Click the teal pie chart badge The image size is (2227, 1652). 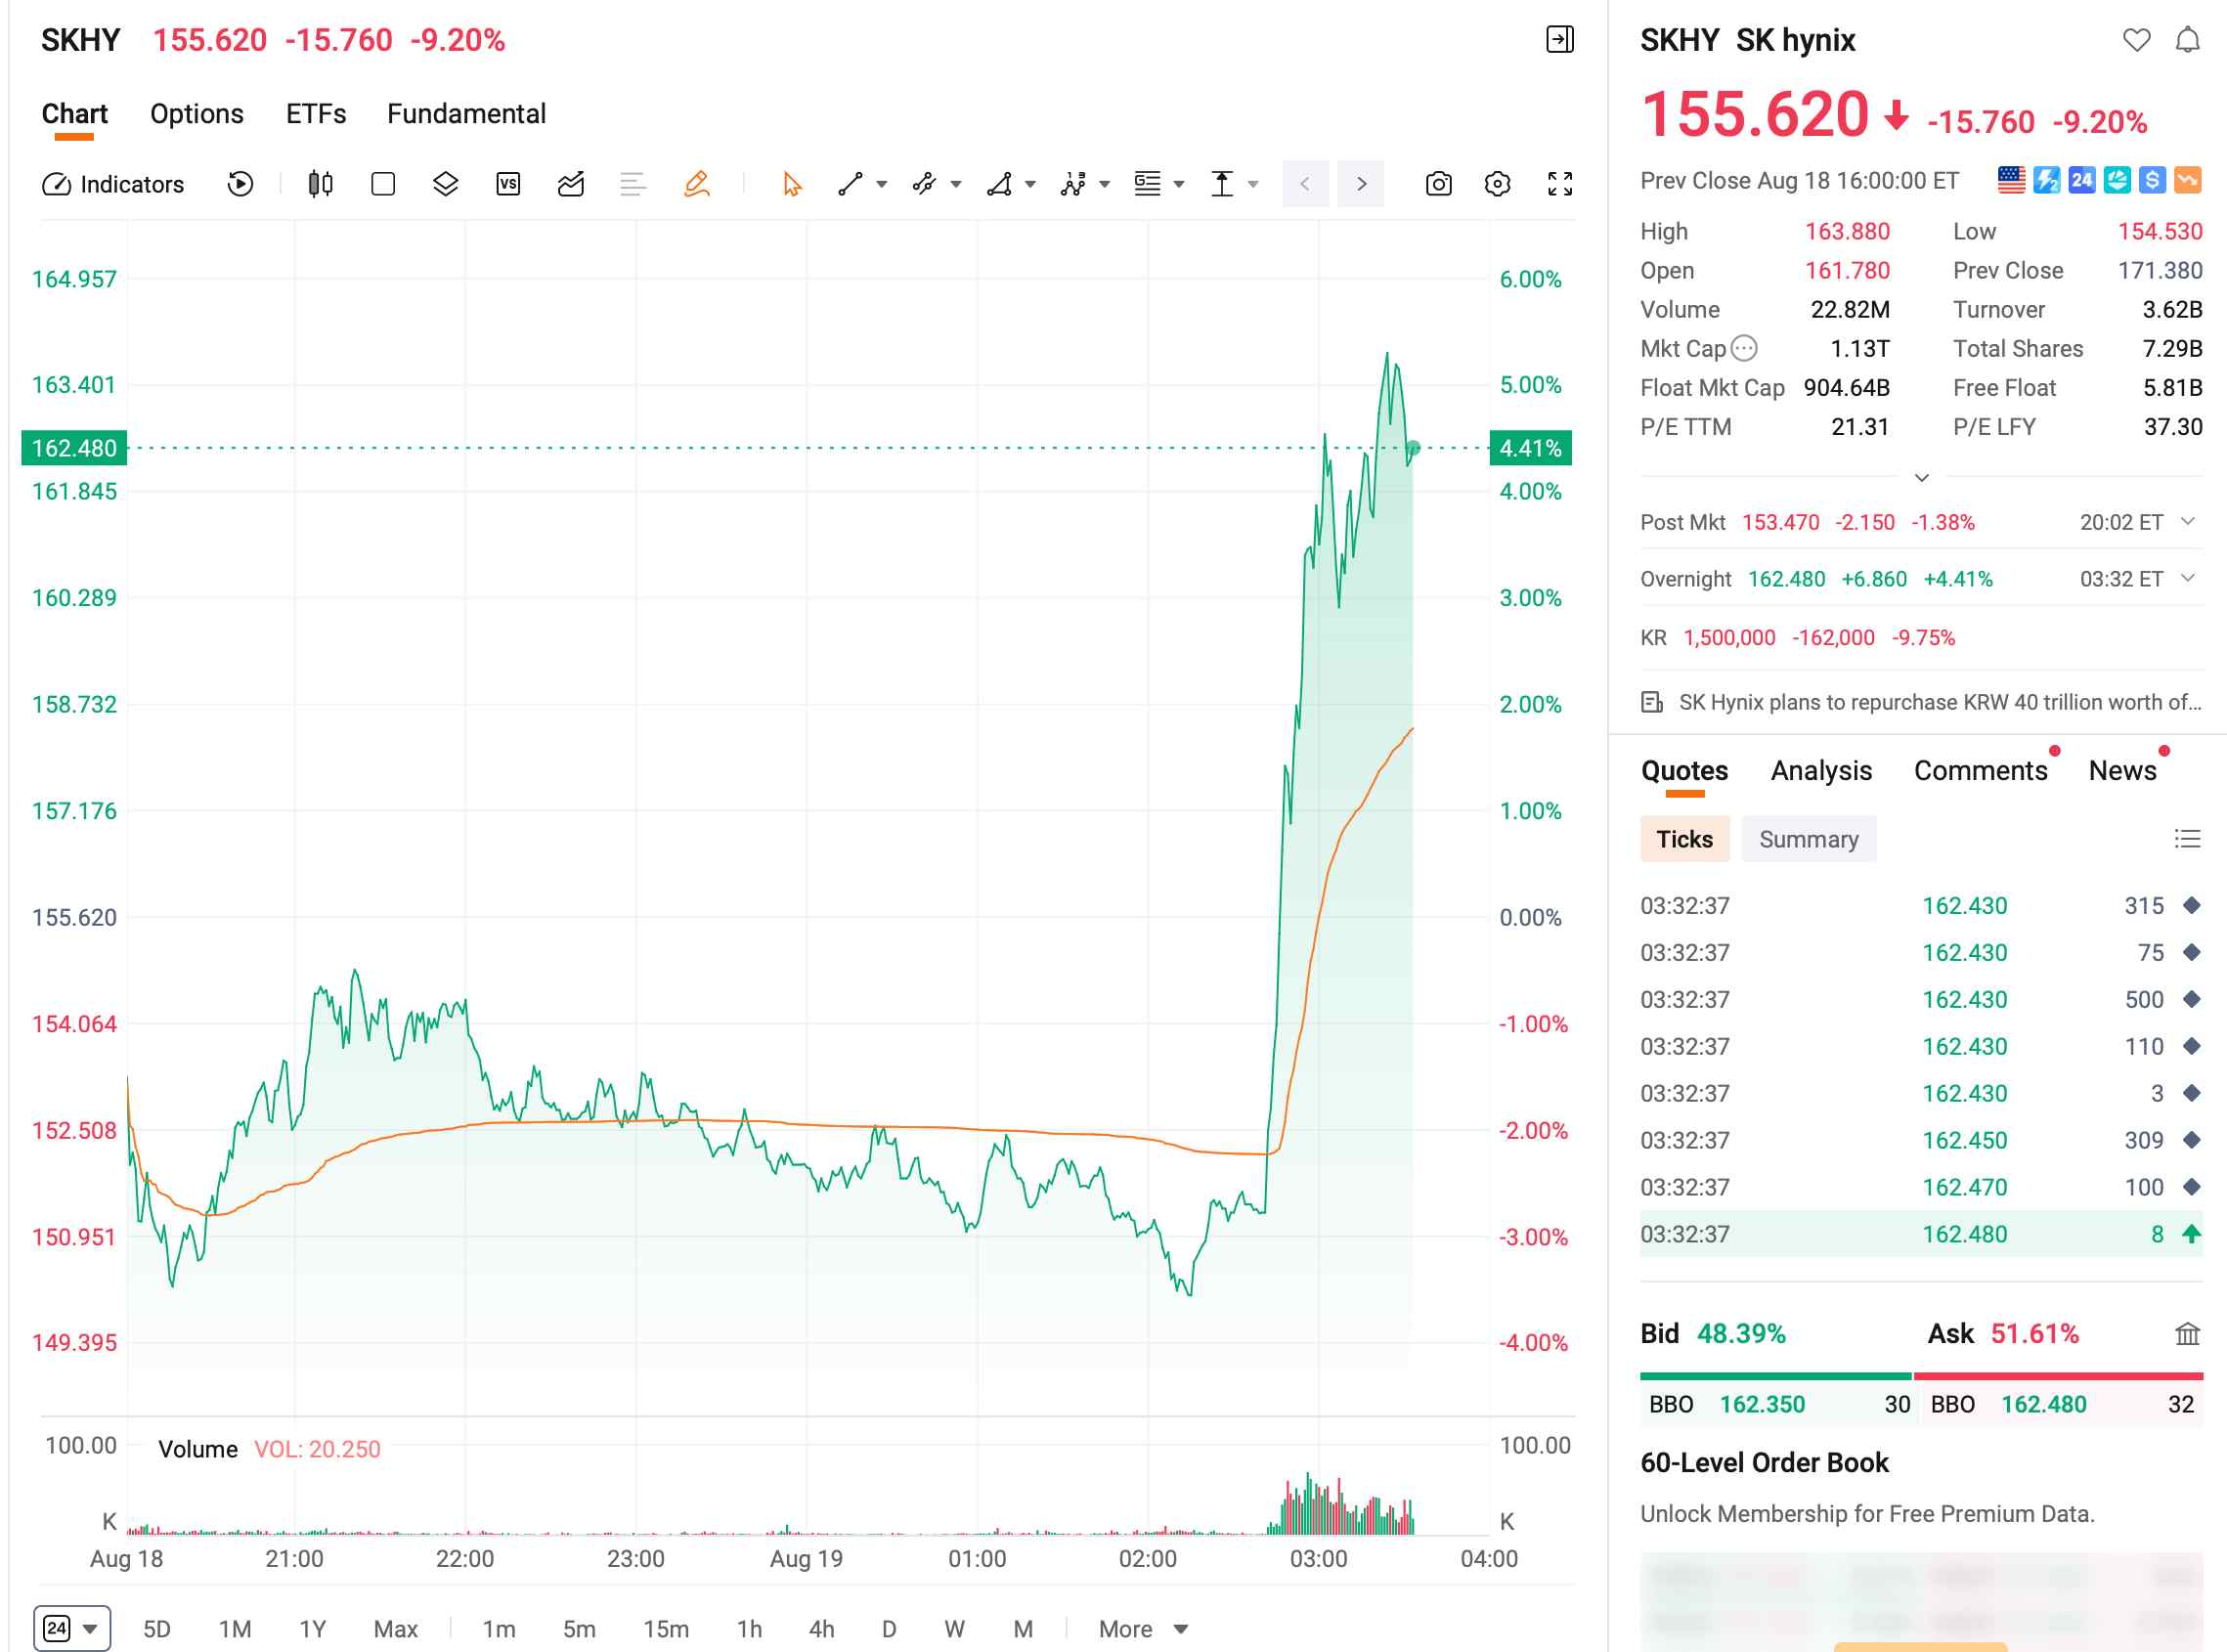2117,180
